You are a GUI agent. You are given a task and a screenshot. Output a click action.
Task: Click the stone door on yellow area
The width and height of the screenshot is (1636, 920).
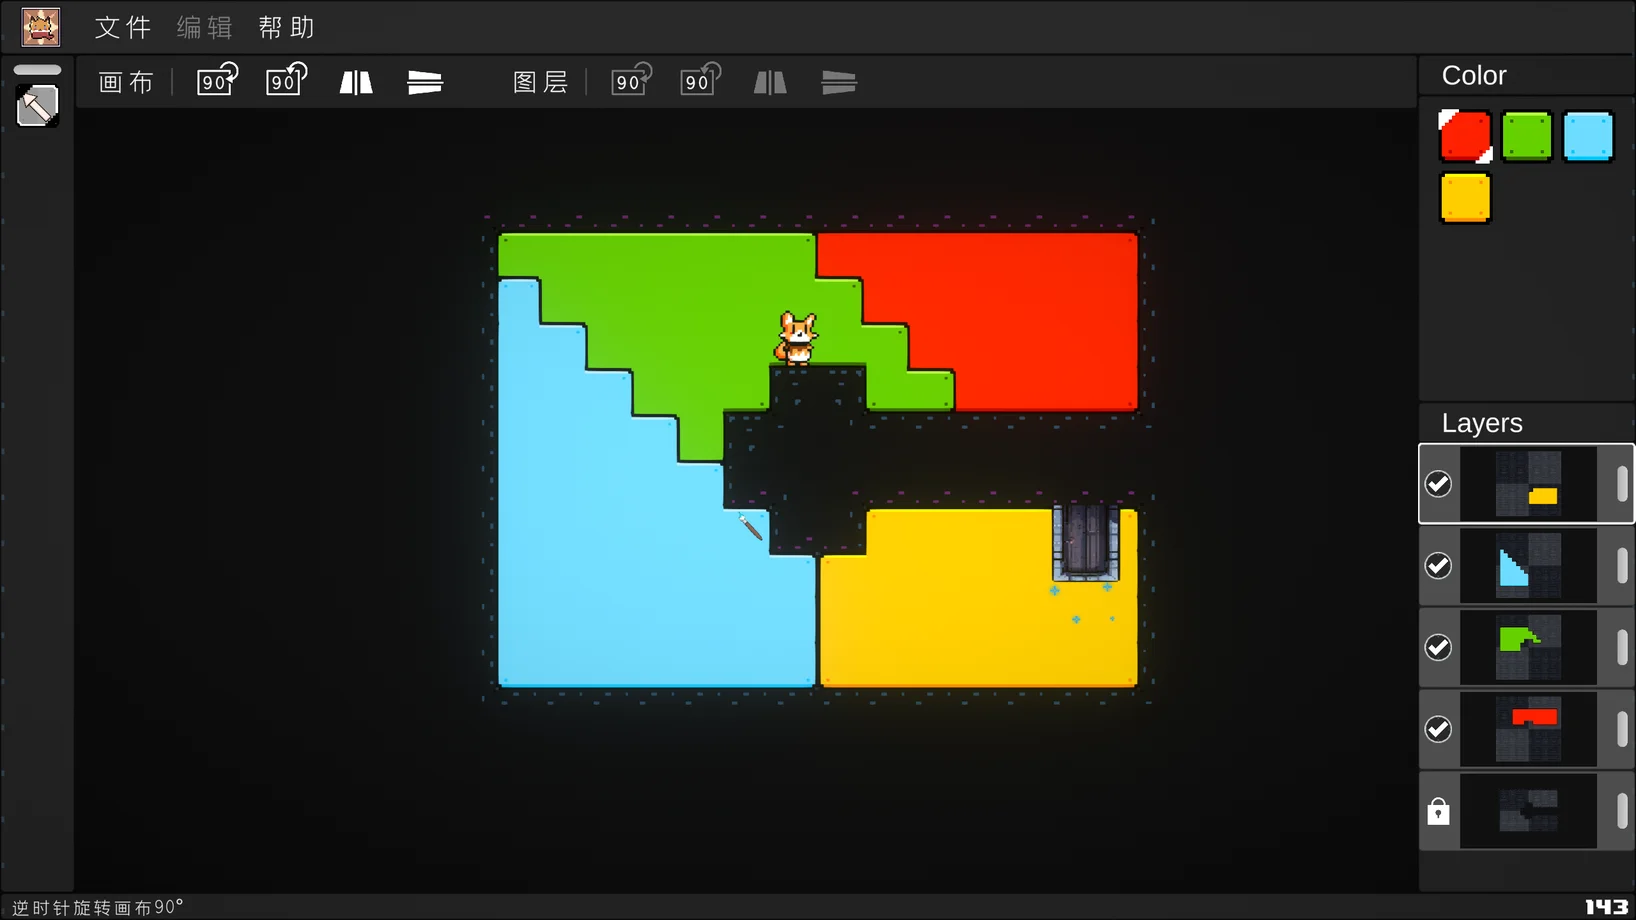pyautogui.click(x=1085, y=543)
